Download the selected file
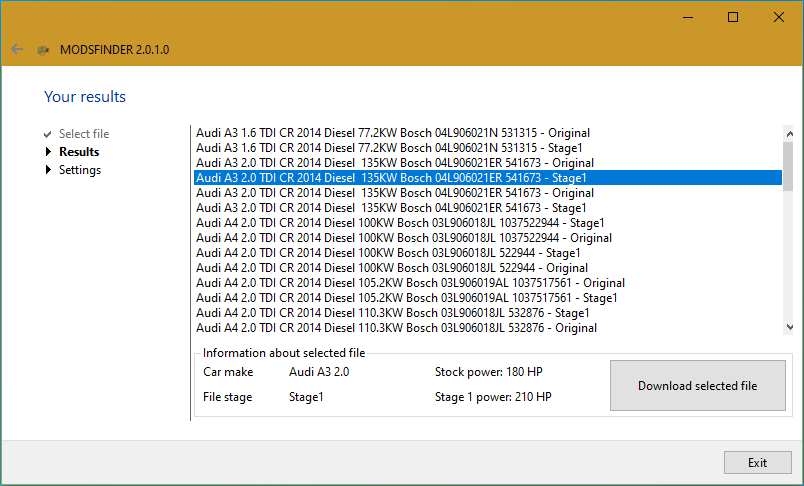The width and height of the screenshot is (804, 486). pos(697,386)
